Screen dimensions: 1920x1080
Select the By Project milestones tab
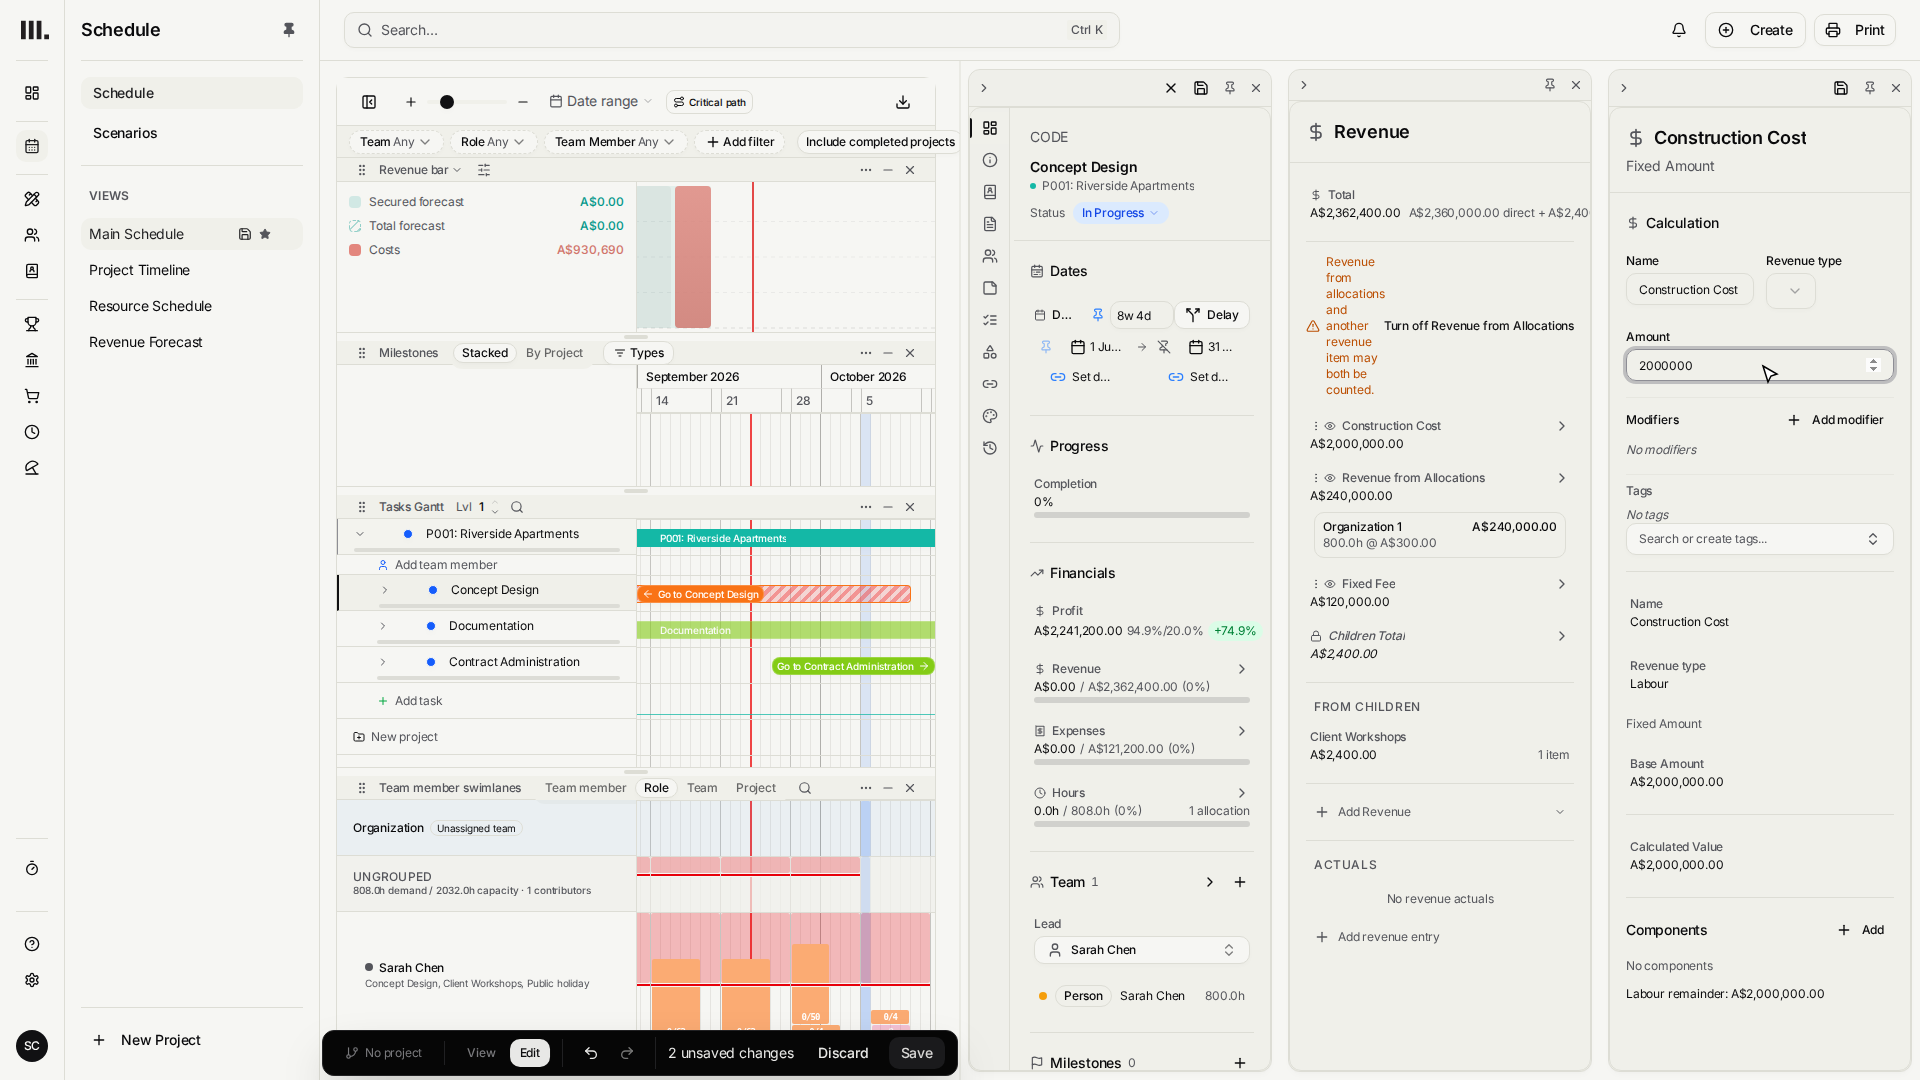[x=554, y=353]
